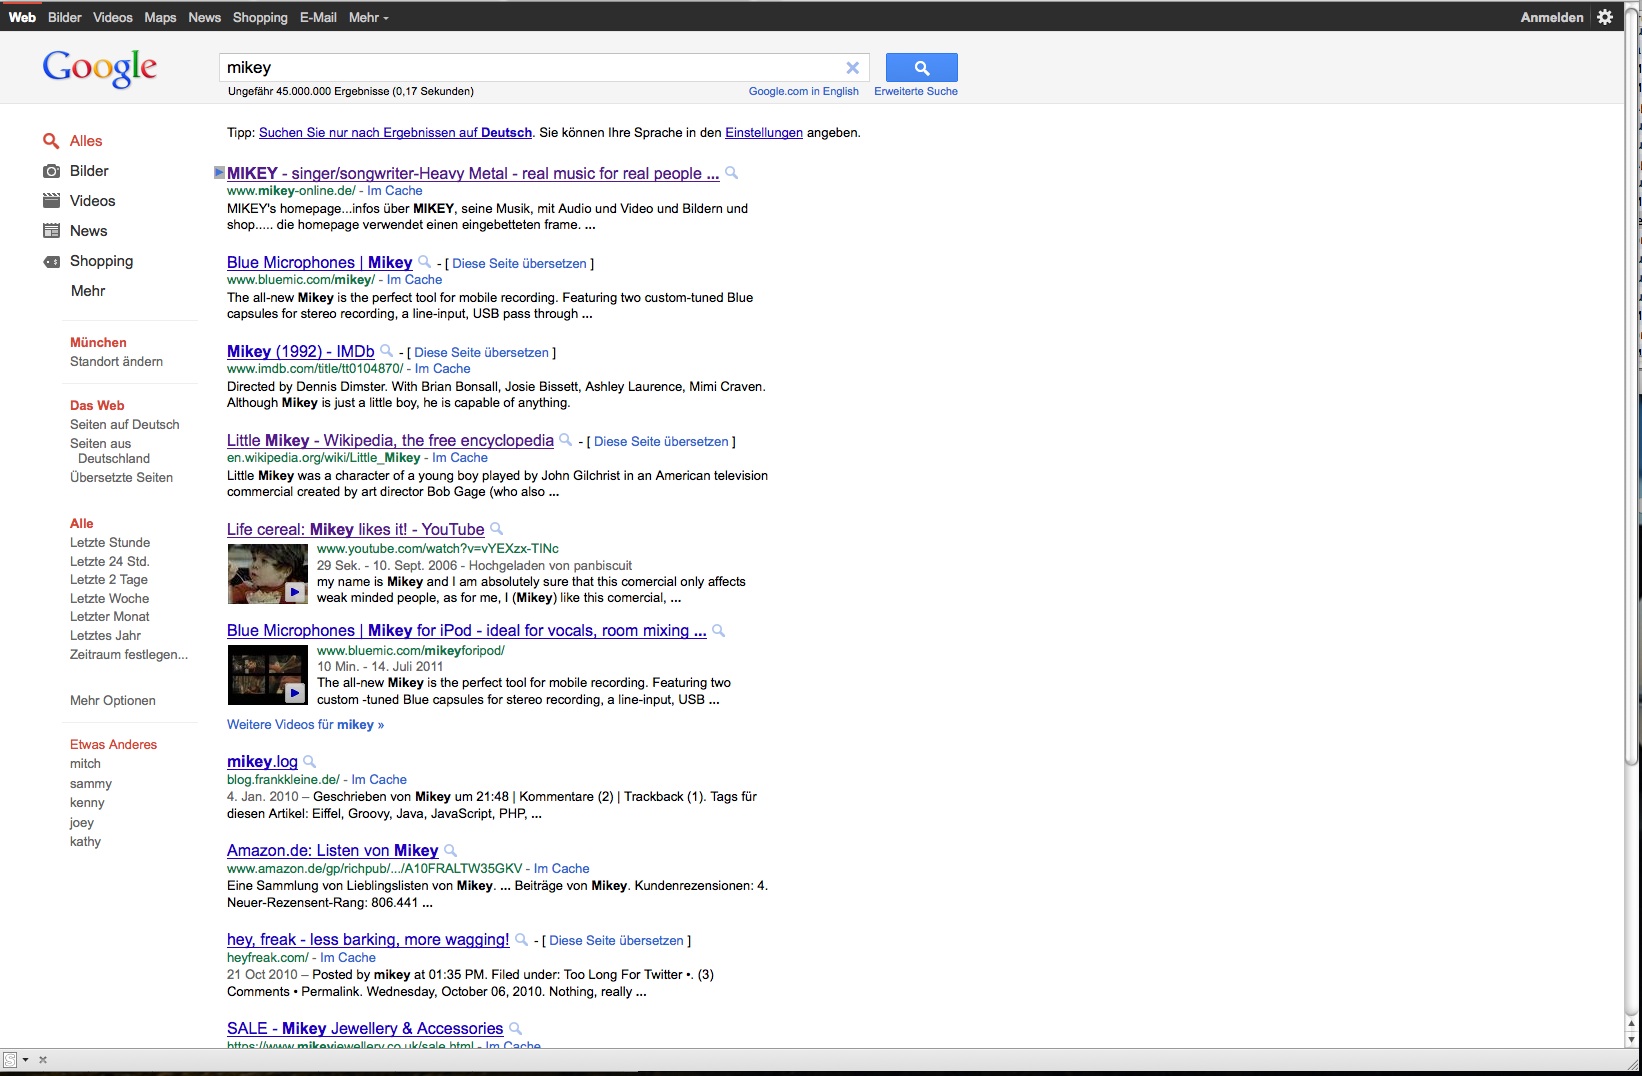The image size is (1642, 1076).
Task: Filter by Übersetzte Seiten
Action: coord(121,478)
